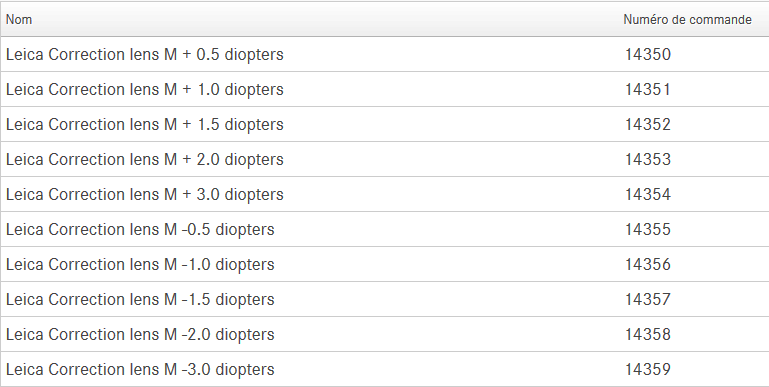Click order number 14352

[648, 125]
